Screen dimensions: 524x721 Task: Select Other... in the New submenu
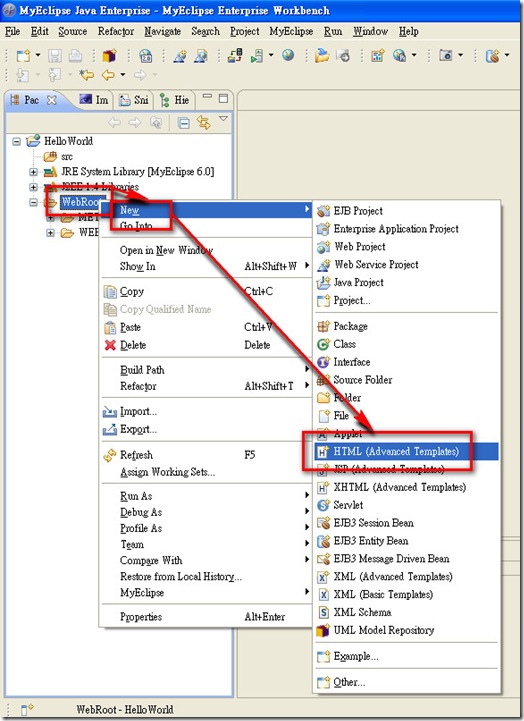[x=406, y=682]
